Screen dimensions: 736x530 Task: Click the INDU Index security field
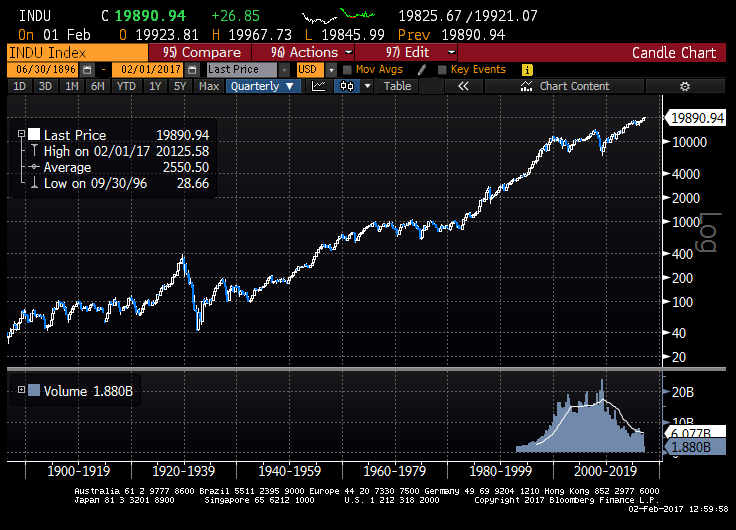point(77,52)
